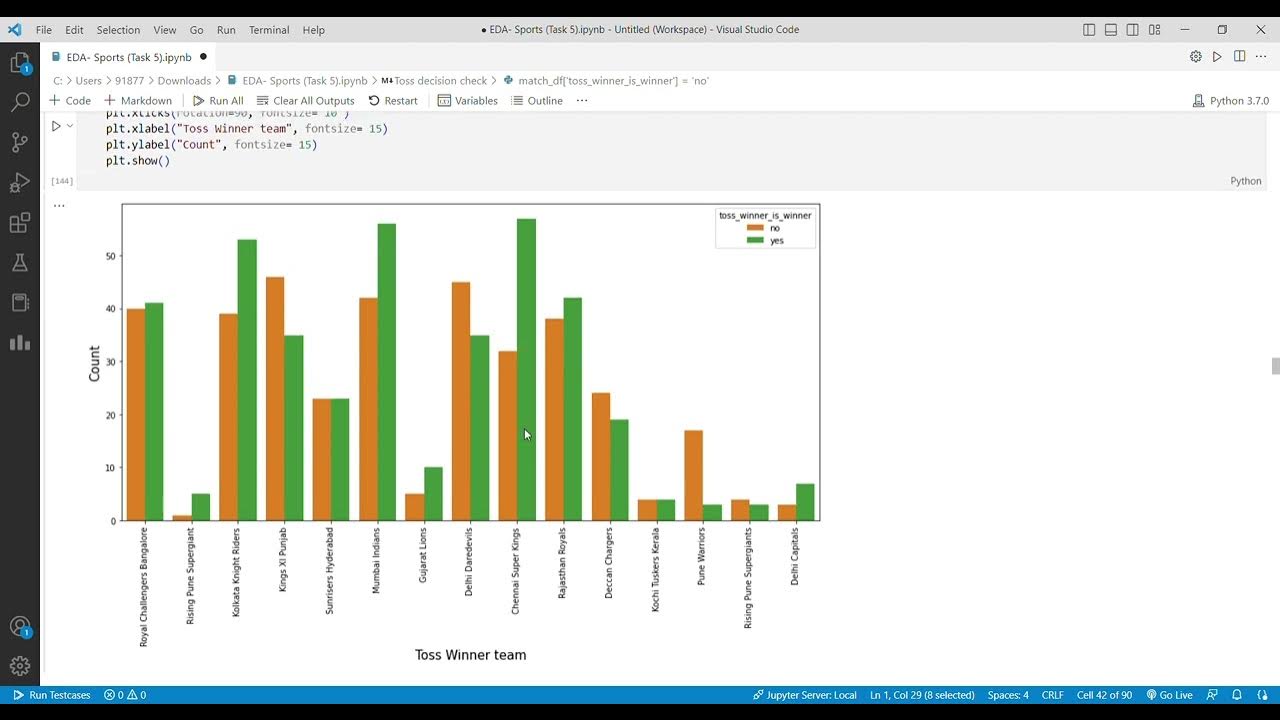This screenshot has height=720, width=1280.
Task: Click Run All in notebook toolbar
Action: (x=218, y=100)
